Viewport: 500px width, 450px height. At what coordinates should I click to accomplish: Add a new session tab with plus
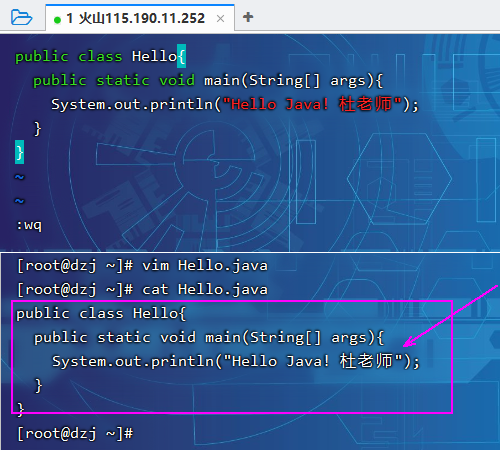point(248,17)
